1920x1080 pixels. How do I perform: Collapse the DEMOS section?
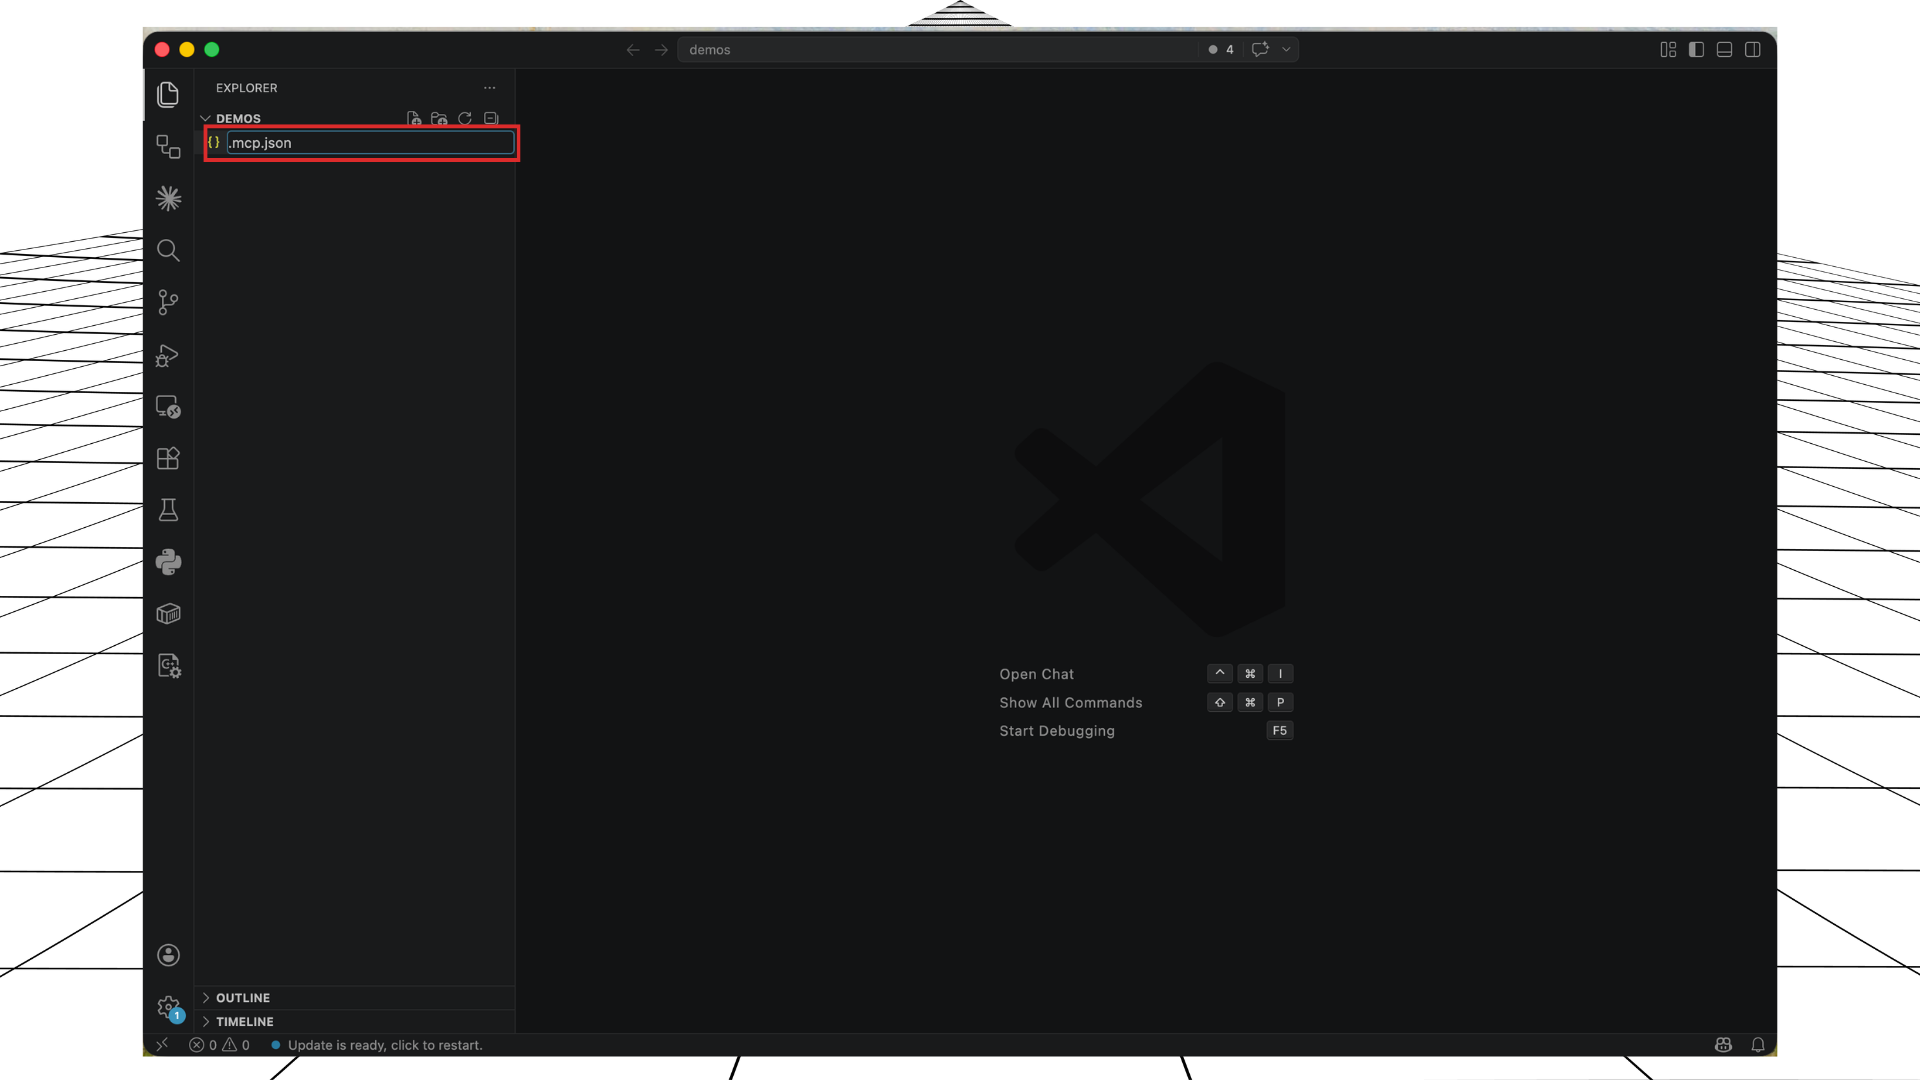[x=205, y=118]
